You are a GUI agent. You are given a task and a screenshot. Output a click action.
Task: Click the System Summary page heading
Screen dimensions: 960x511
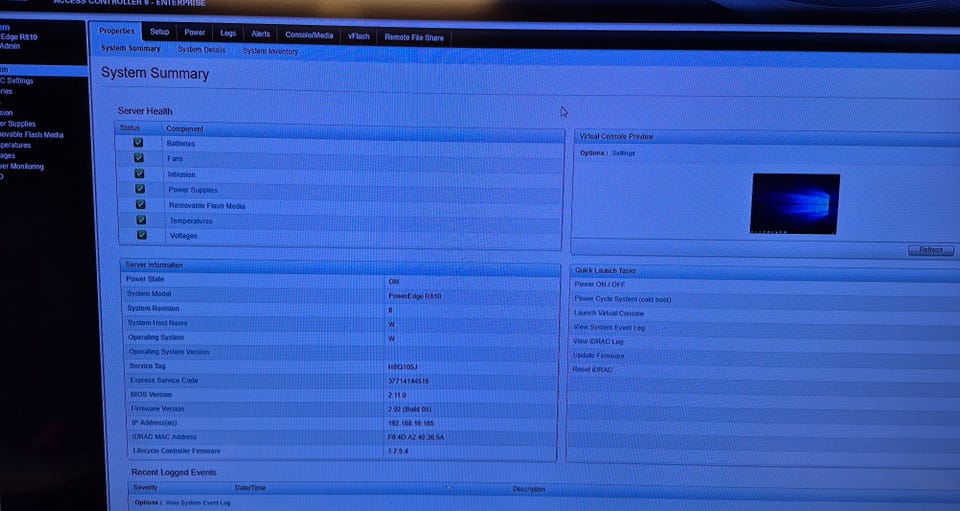pyautogui.click(x=155, y=73)
